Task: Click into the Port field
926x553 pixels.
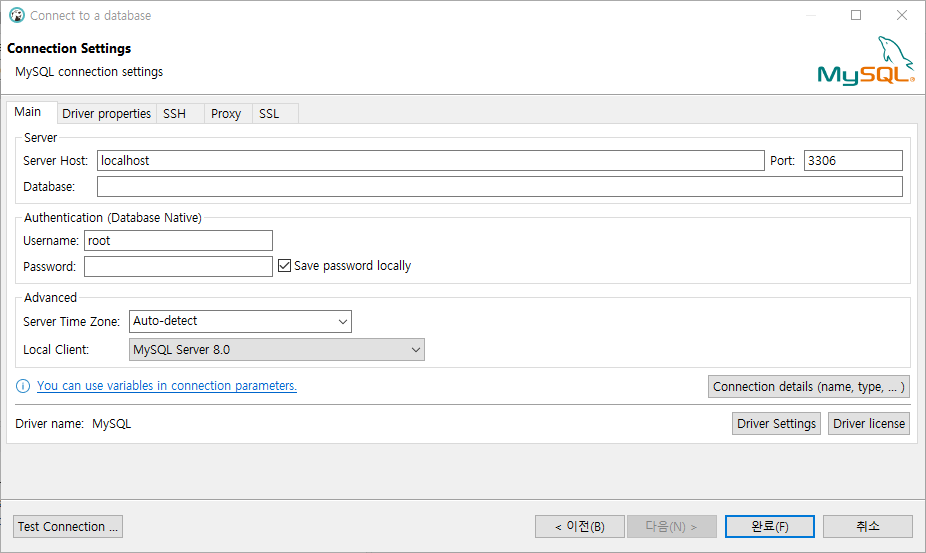Action: click(853, 161)
